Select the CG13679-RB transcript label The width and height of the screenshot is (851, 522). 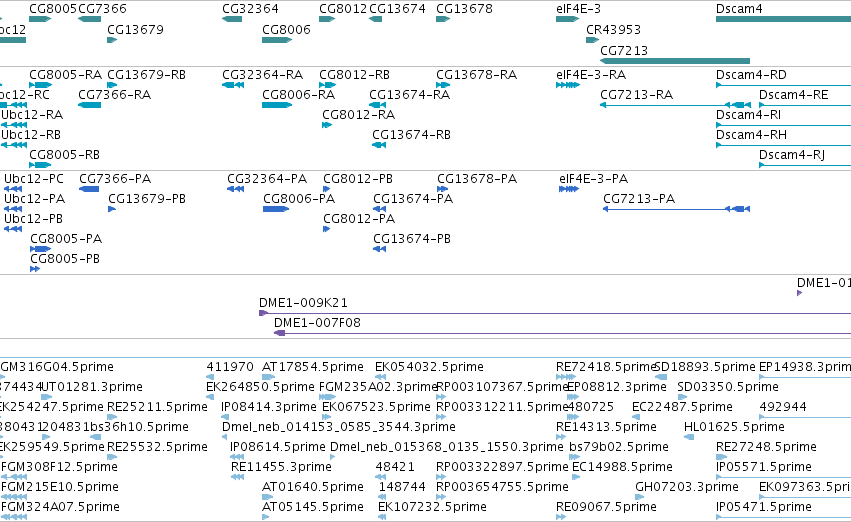[147, 74]
